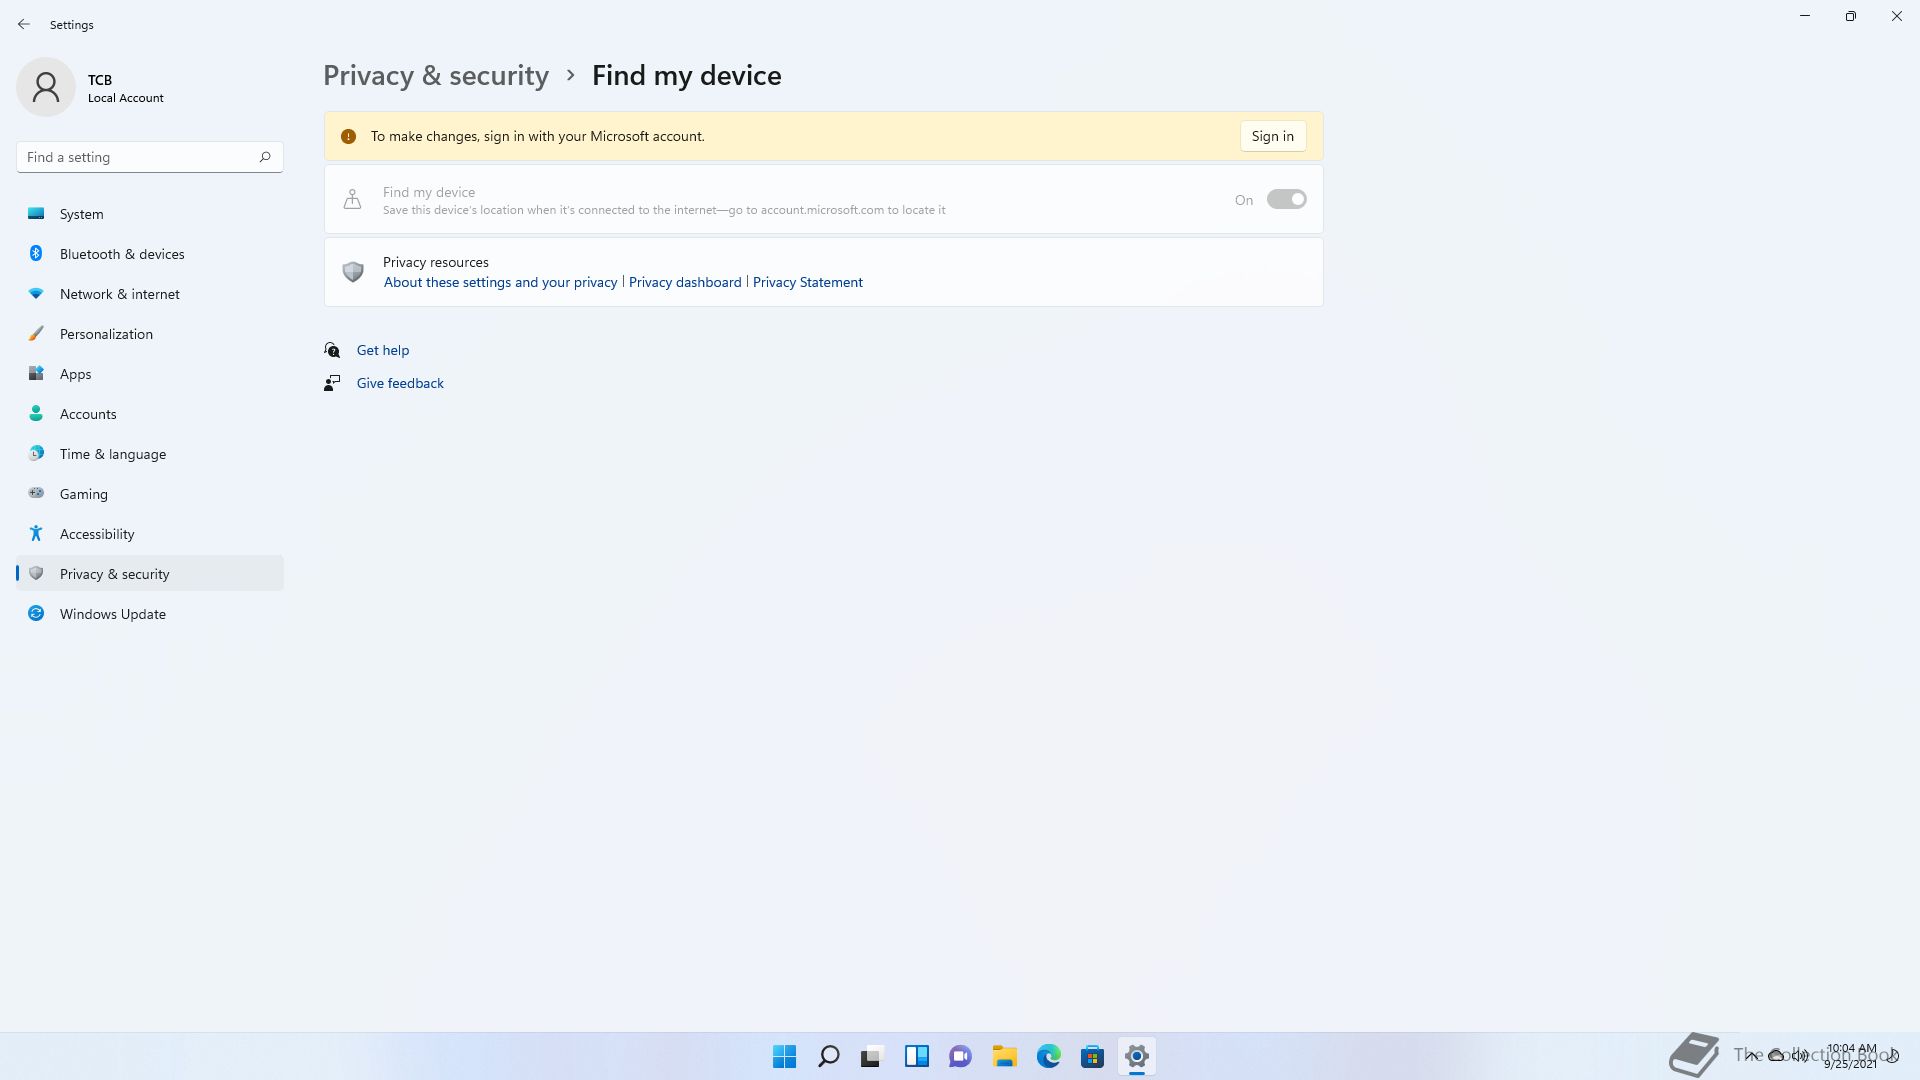
Task: Launch Microsoft Edge from taskbar
Action: 1049,1056
